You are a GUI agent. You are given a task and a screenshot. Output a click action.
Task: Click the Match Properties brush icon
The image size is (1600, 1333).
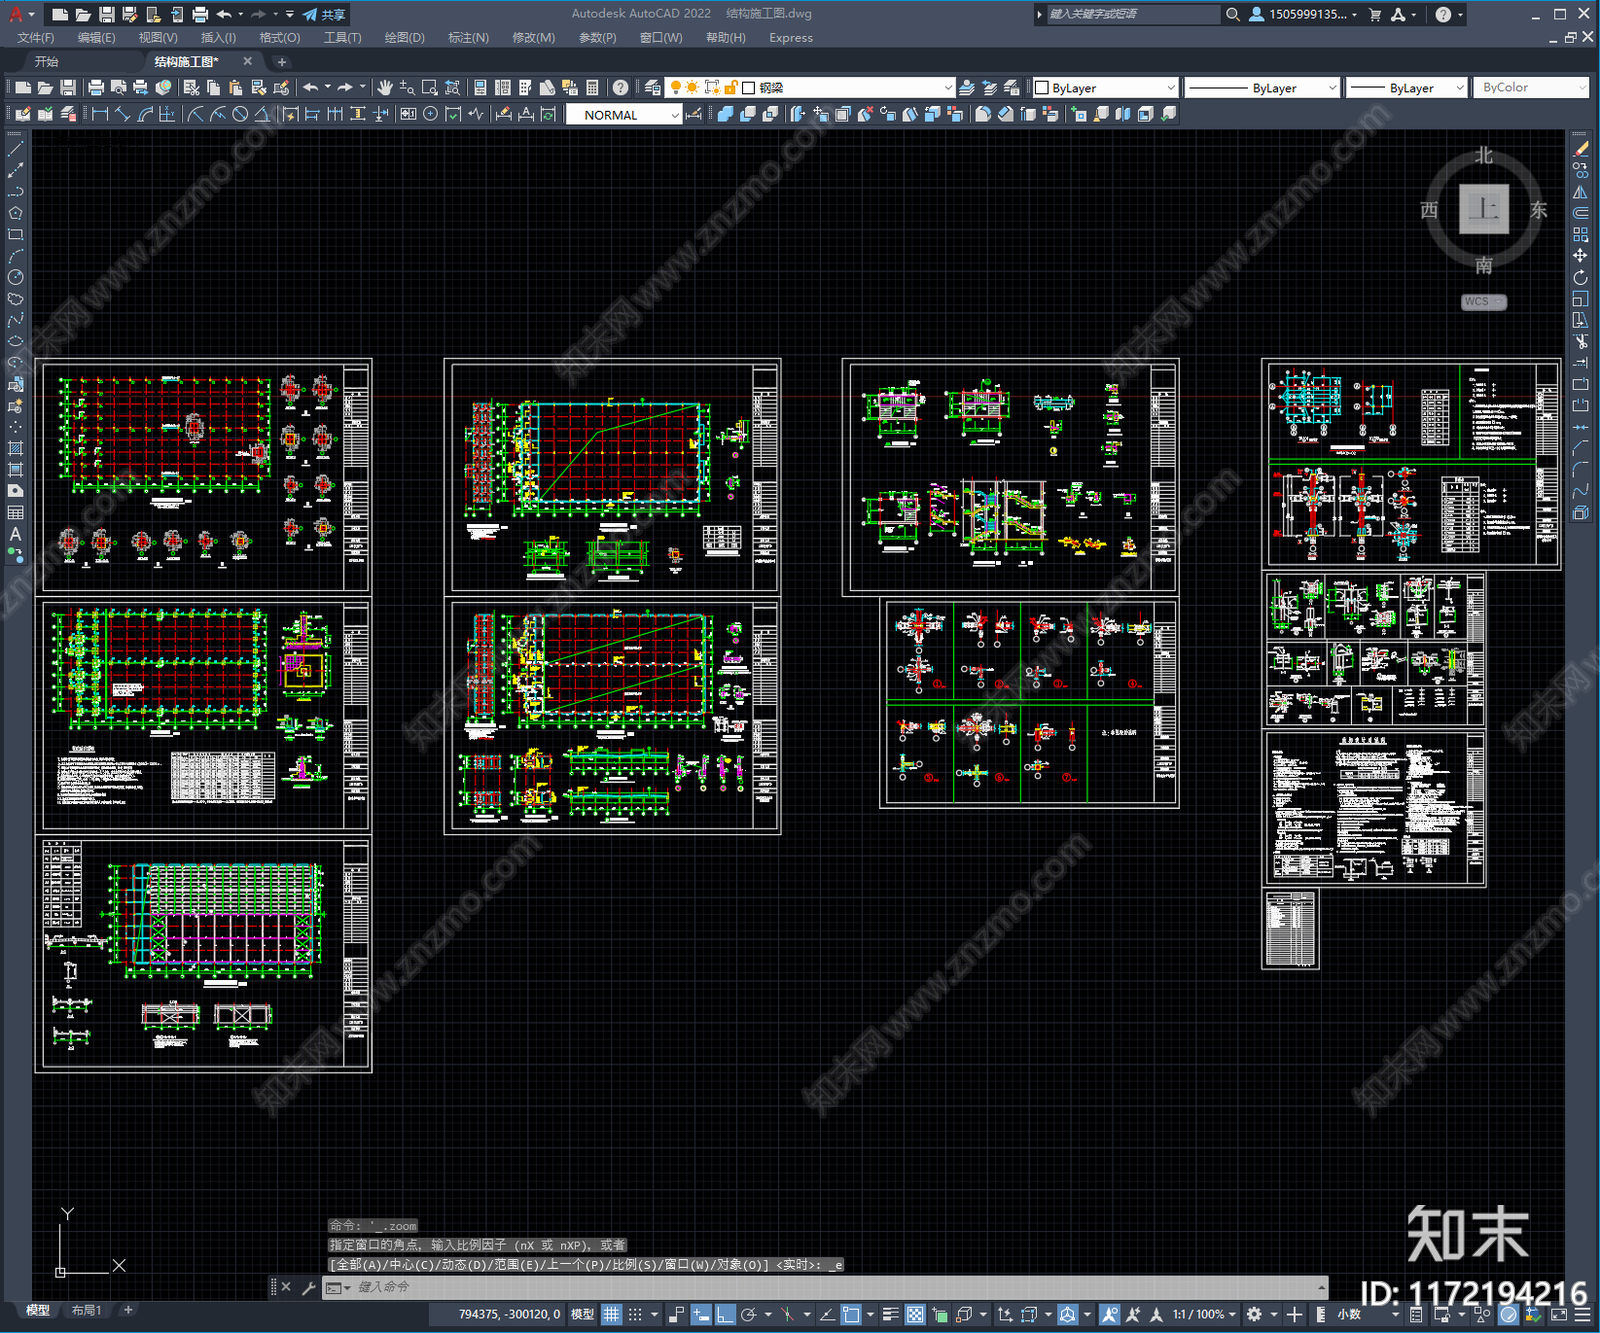(281, 88)
